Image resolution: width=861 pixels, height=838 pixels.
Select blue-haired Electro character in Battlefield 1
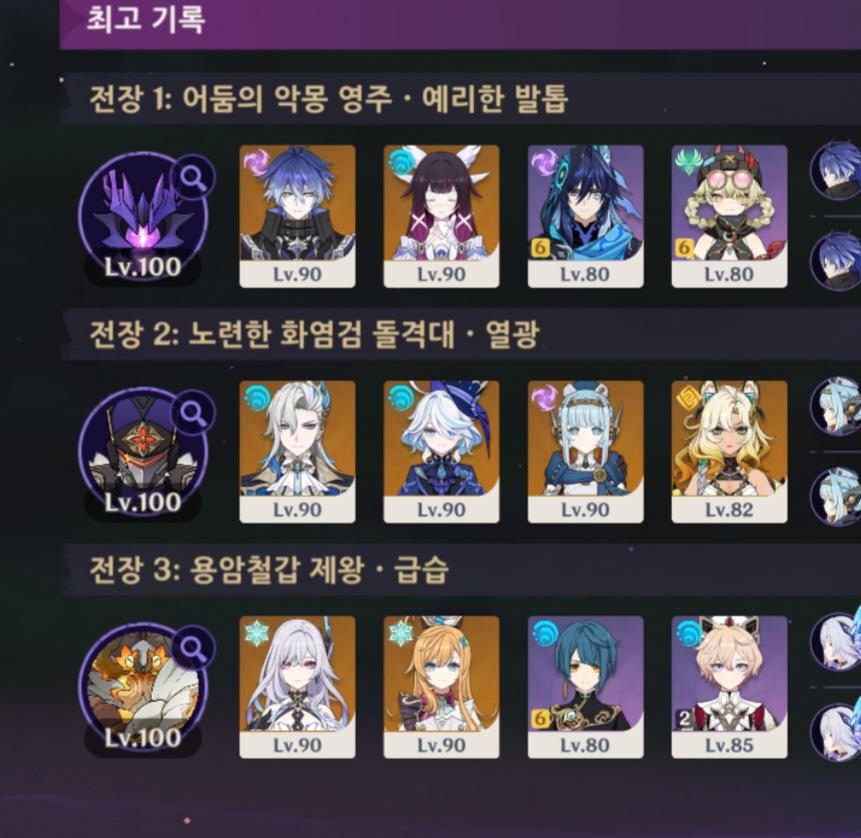click(298, 216)
